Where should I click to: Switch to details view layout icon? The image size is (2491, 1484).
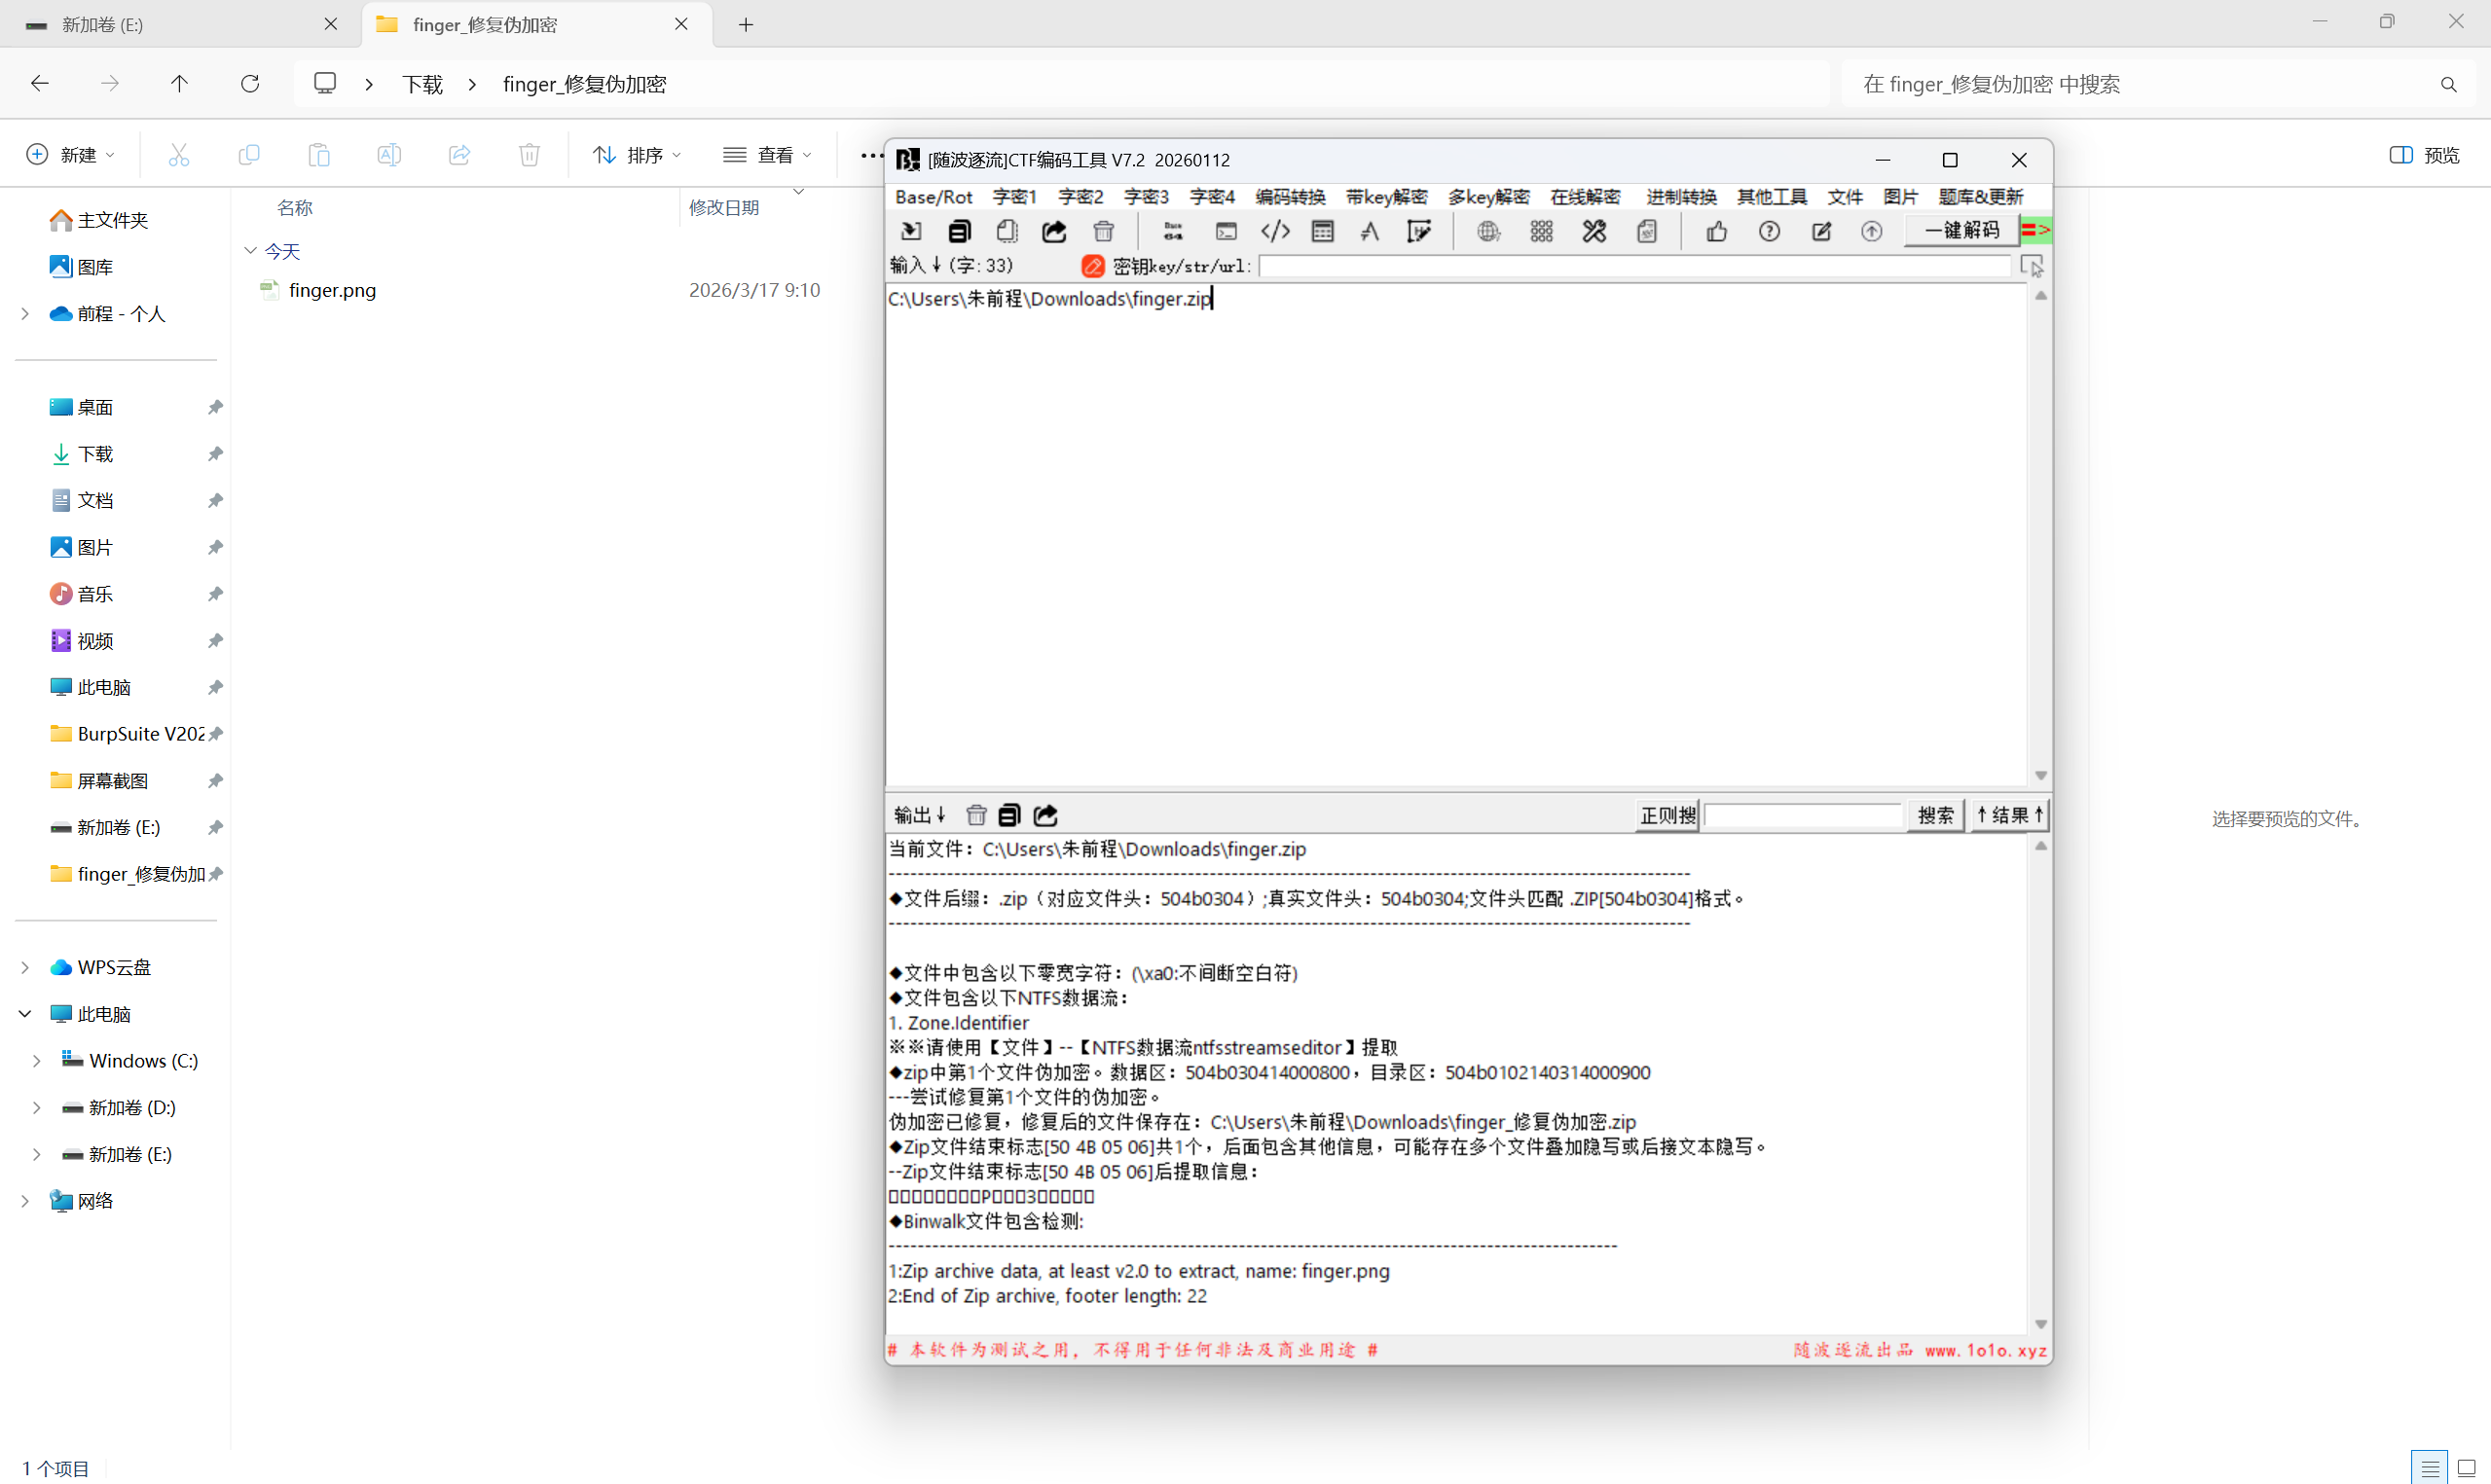[2430, 1467]
